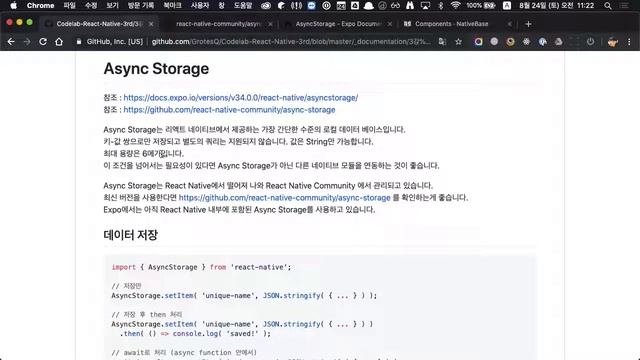Switch to AsyncStorage - Expo Documentation tab

338,24
